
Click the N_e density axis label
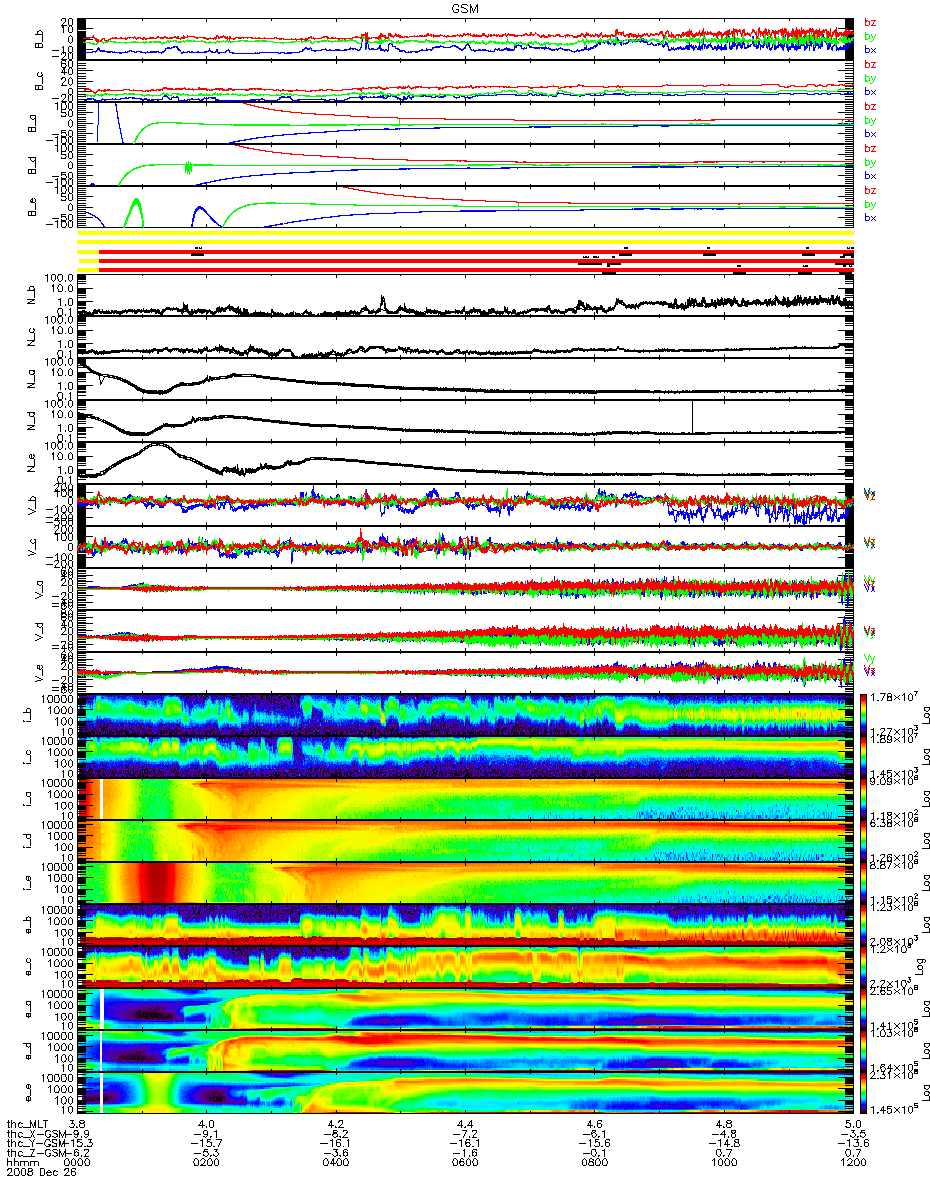click(x=31, y=463)
